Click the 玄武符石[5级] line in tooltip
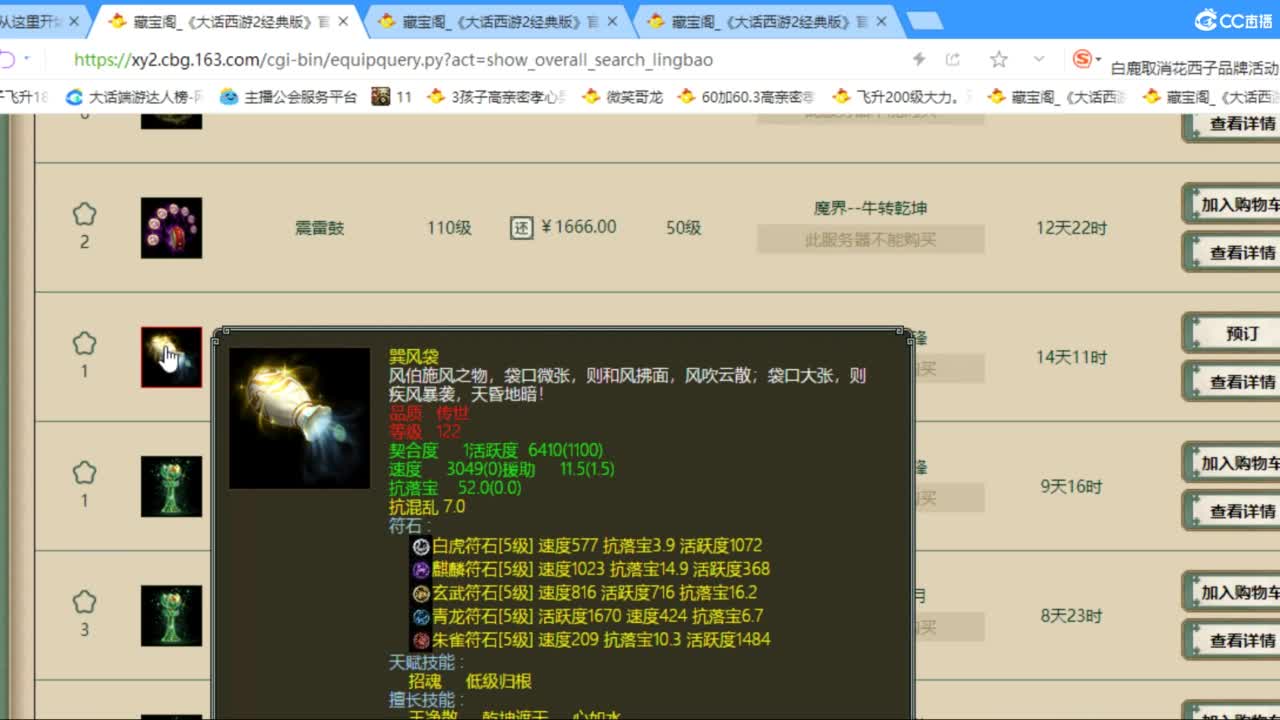The image size is (1280, 720). point(585,592)
